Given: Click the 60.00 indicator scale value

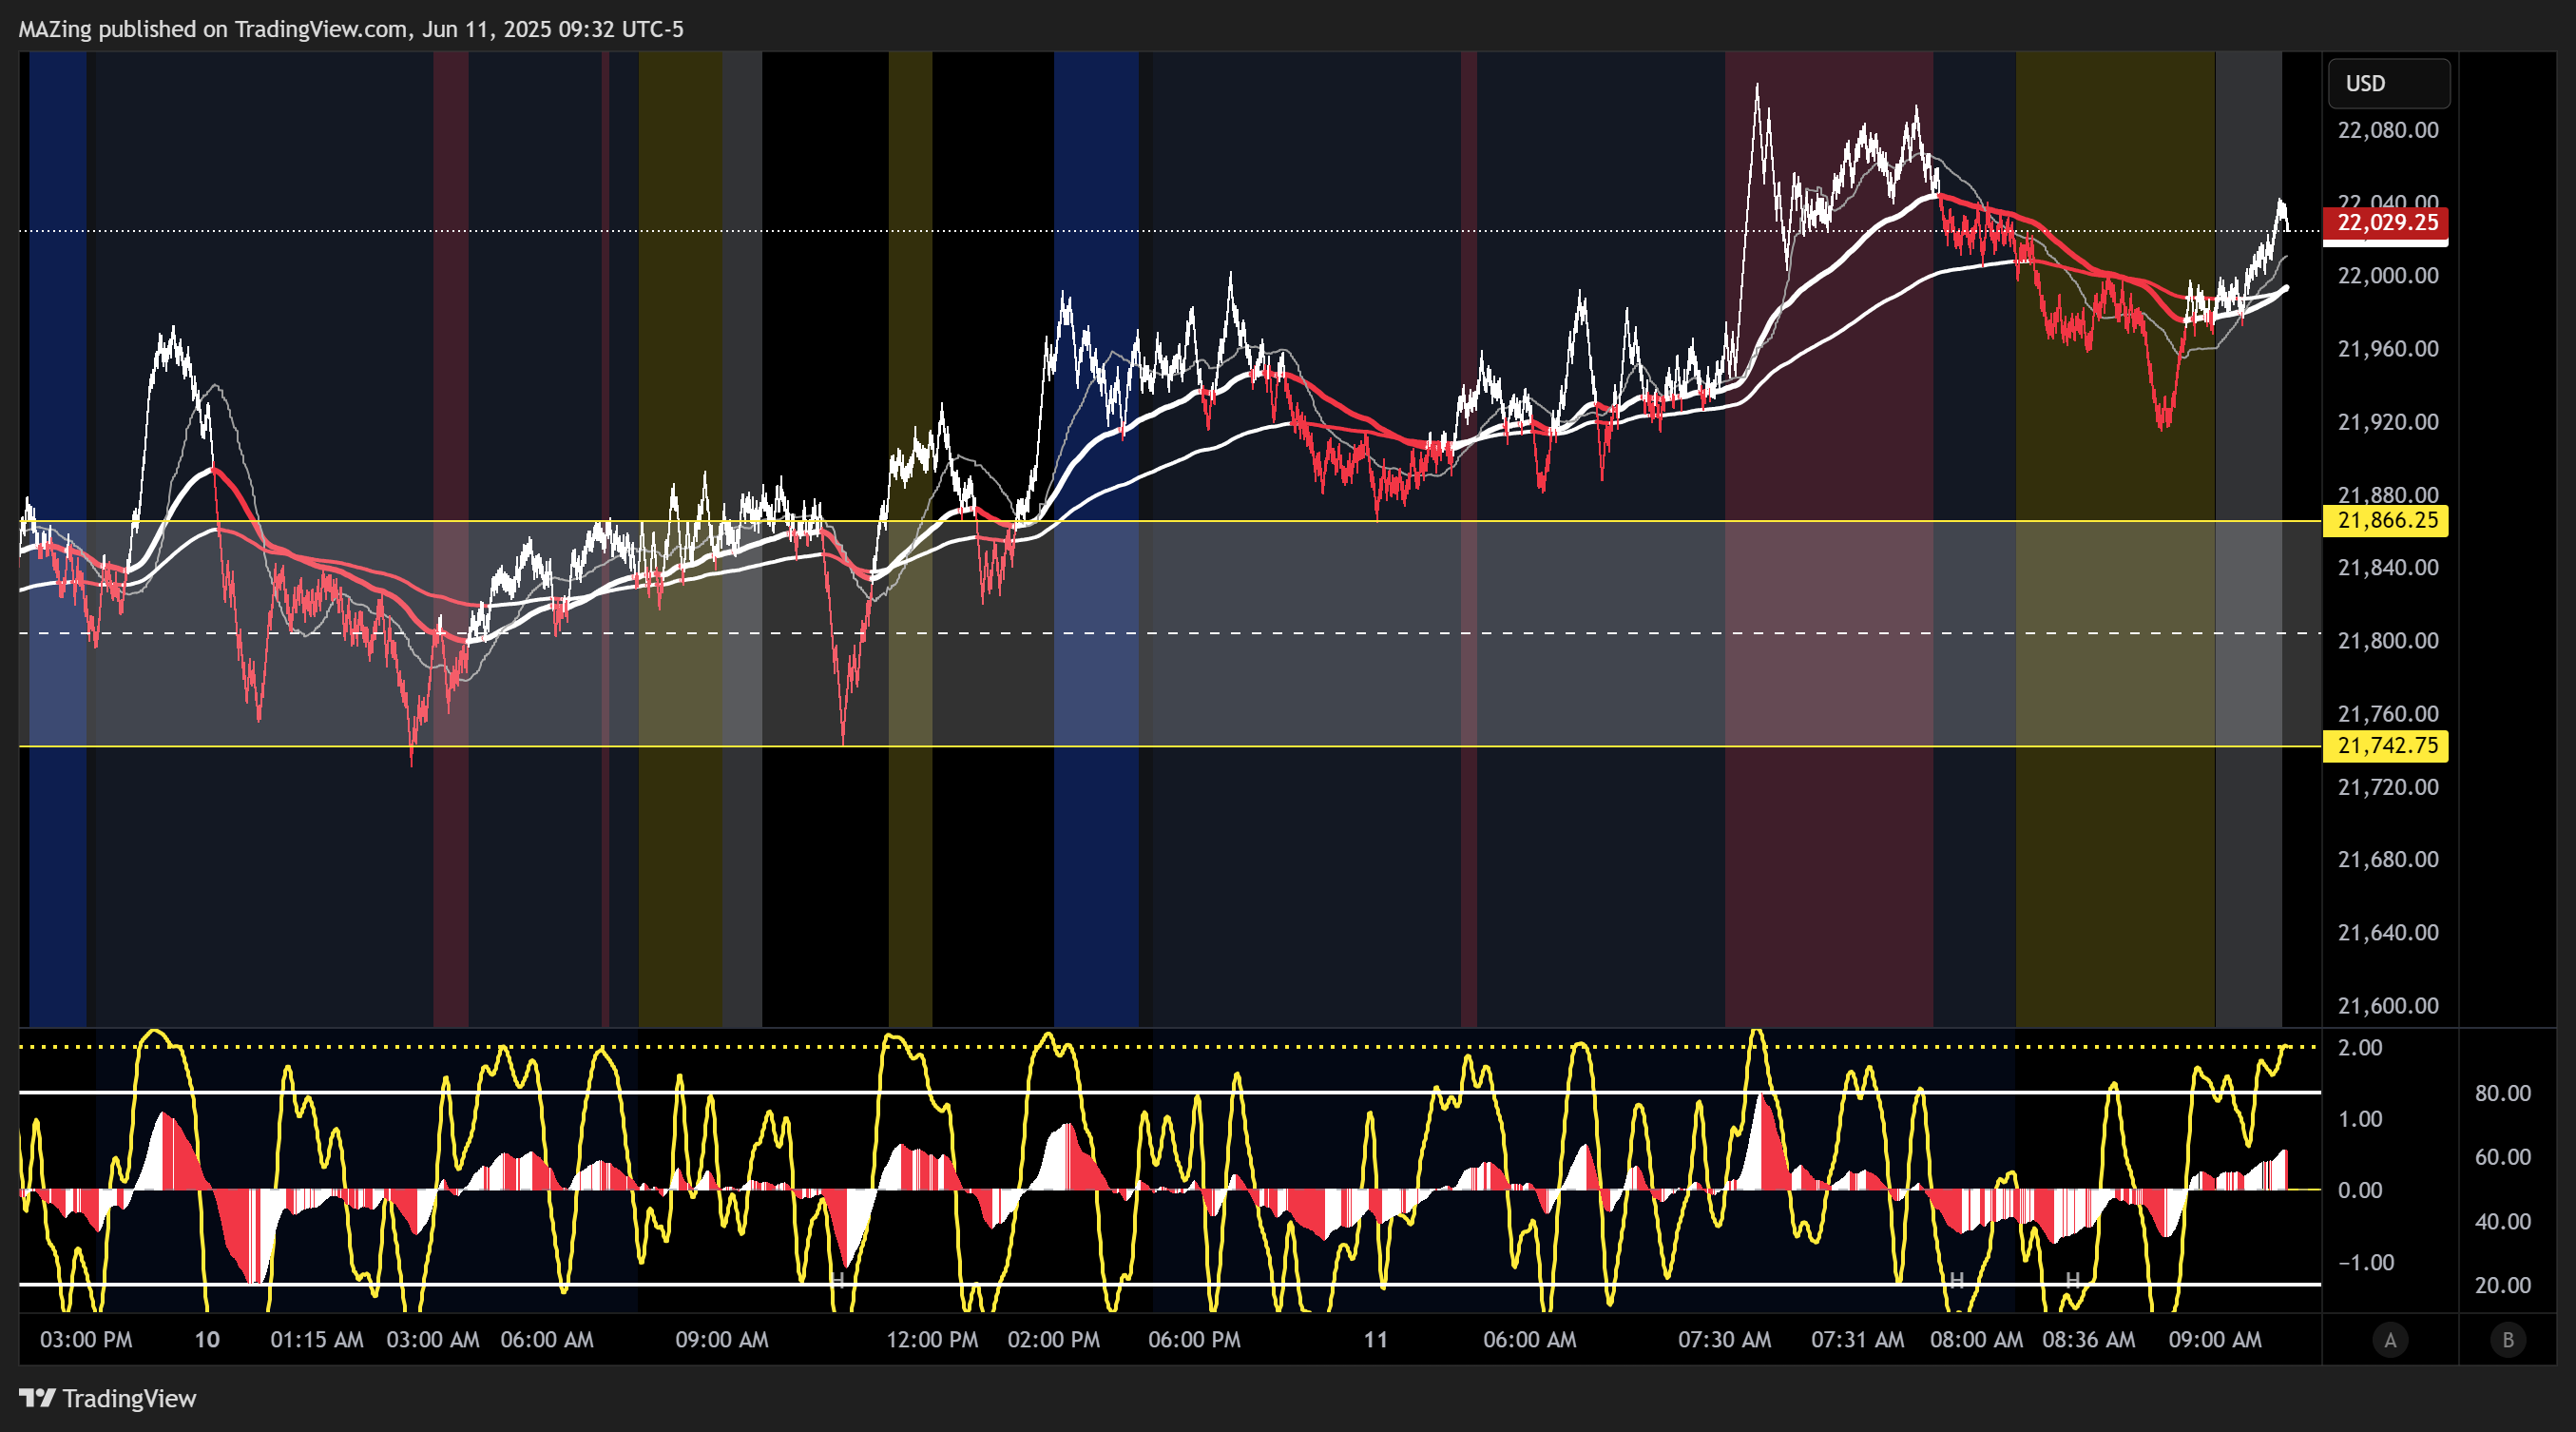Looking at the screenshot, I should (x=2503, y=1157).
